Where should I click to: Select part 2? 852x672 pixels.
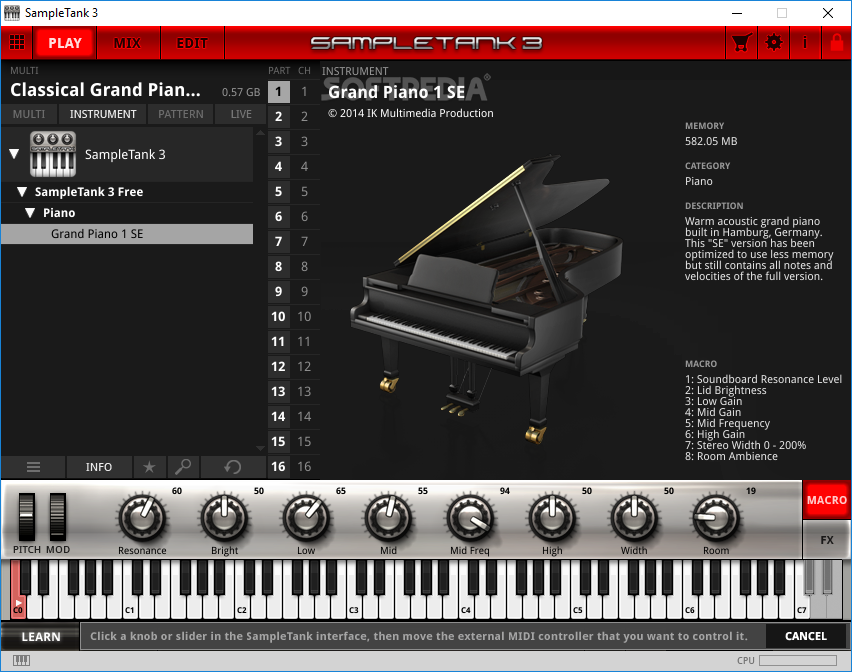278,116
